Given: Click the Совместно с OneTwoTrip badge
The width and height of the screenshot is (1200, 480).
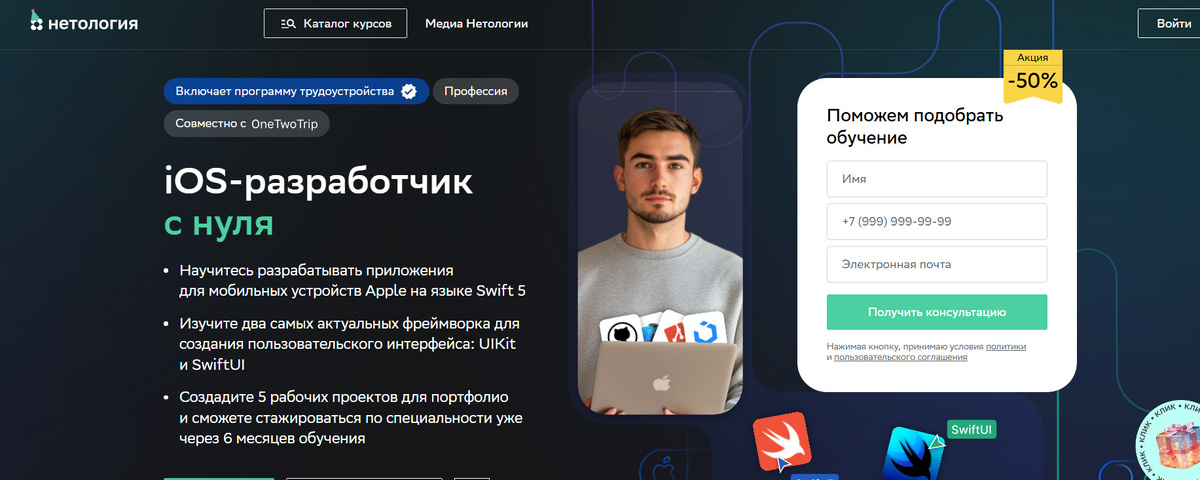Looking at the screenshot, I should [247, 123].
